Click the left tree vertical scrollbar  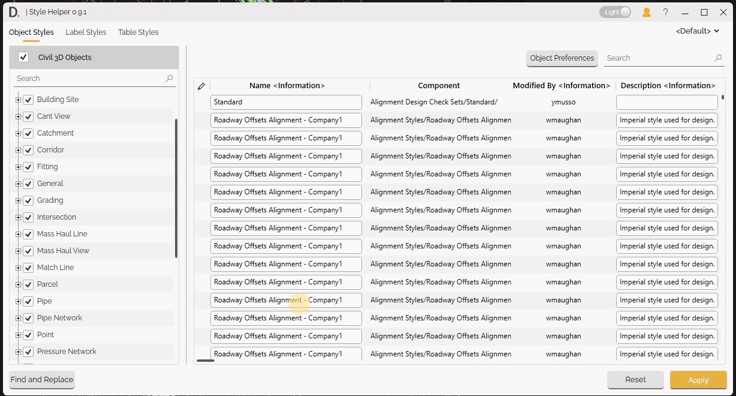click(x=176, y=188)
